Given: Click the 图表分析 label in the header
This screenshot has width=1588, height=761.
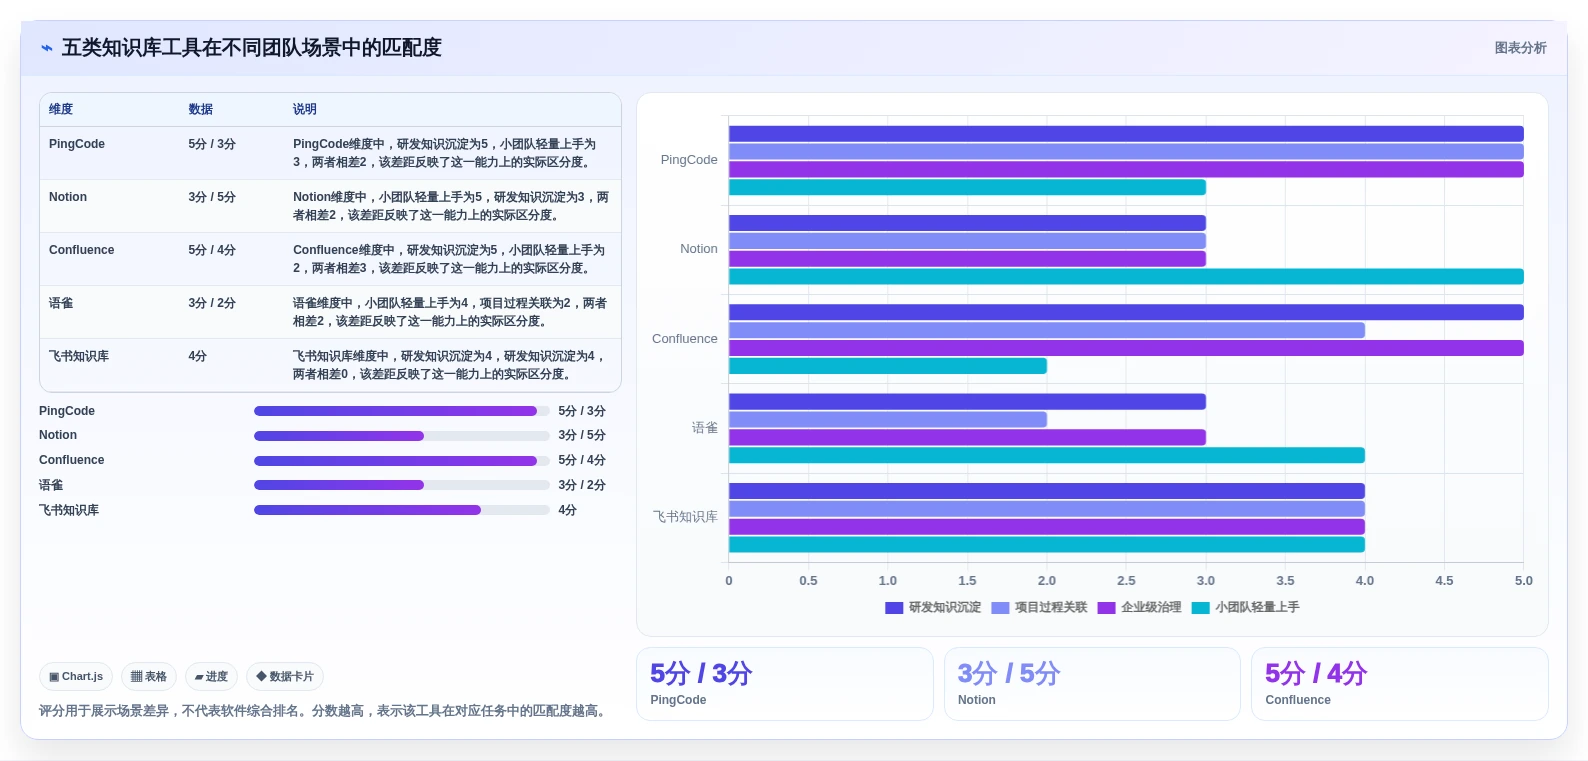Looking at the screenshot, I should pos(1520,48).
